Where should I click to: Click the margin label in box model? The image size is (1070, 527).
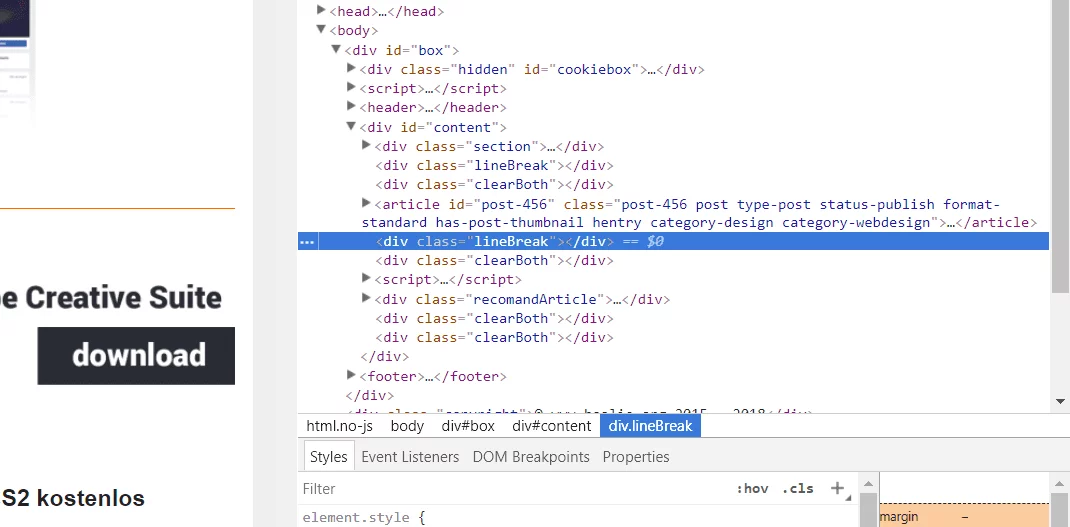coord(899,517)
